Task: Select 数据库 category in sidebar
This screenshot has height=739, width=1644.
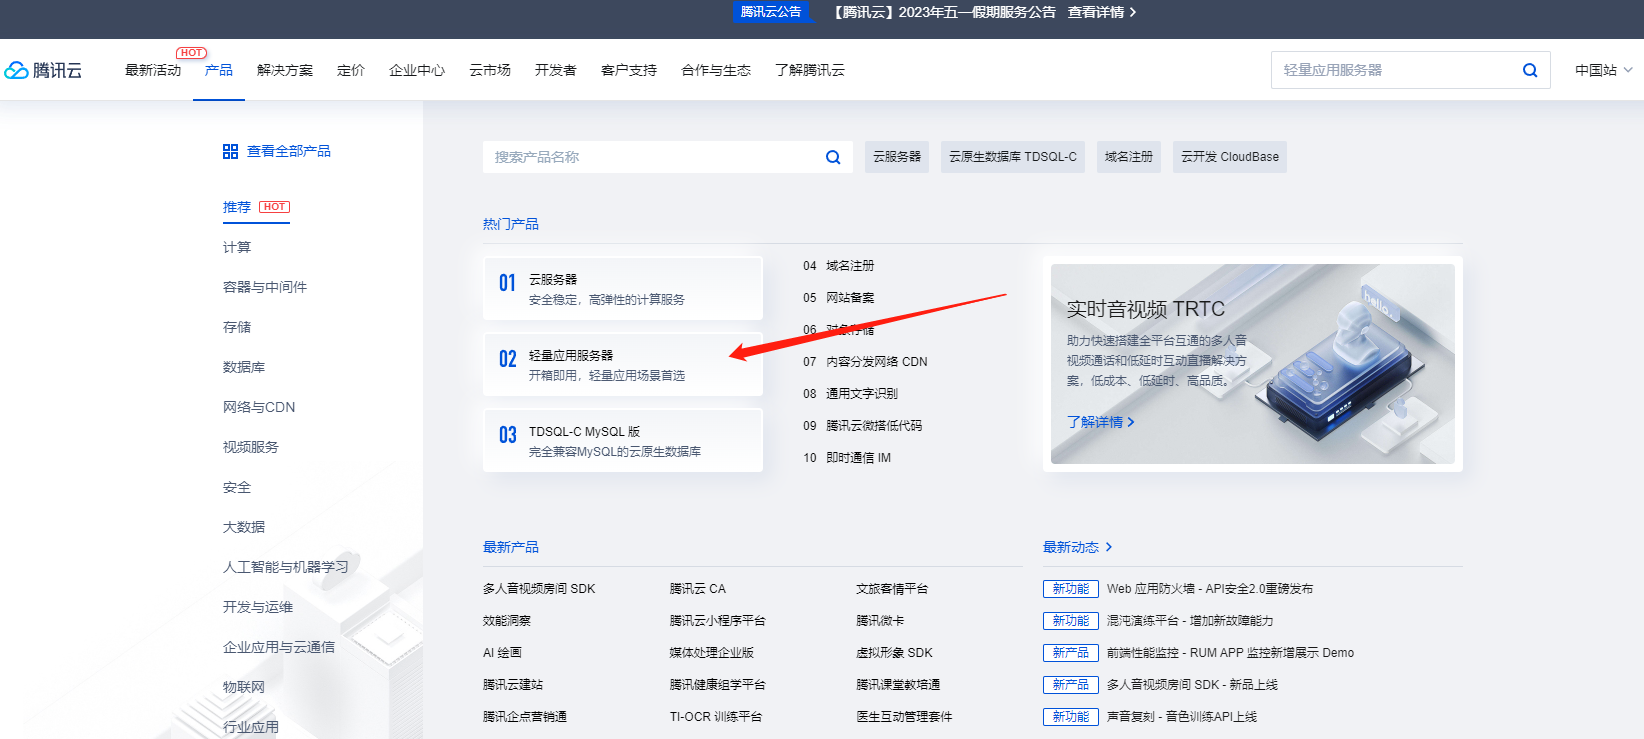Action: [244, 367]
